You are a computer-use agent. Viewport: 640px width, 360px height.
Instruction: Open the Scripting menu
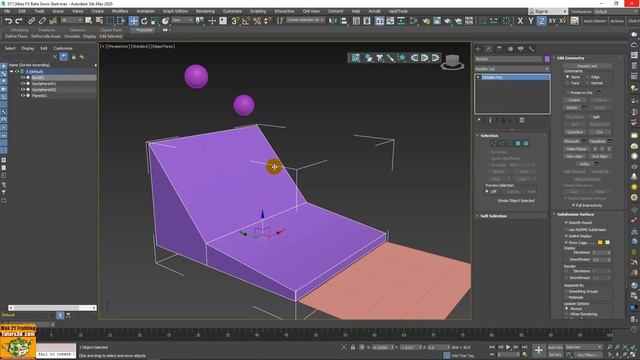[x=258, y=11]
